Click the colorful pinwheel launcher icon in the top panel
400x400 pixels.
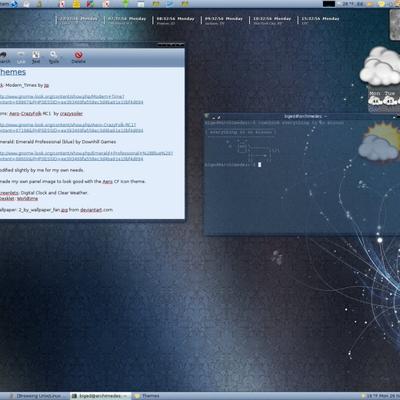click(91, 4)
